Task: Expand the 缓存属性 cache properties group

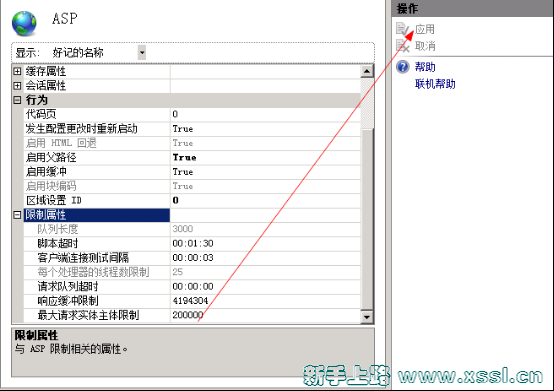Action: click(x=17, y=71)
